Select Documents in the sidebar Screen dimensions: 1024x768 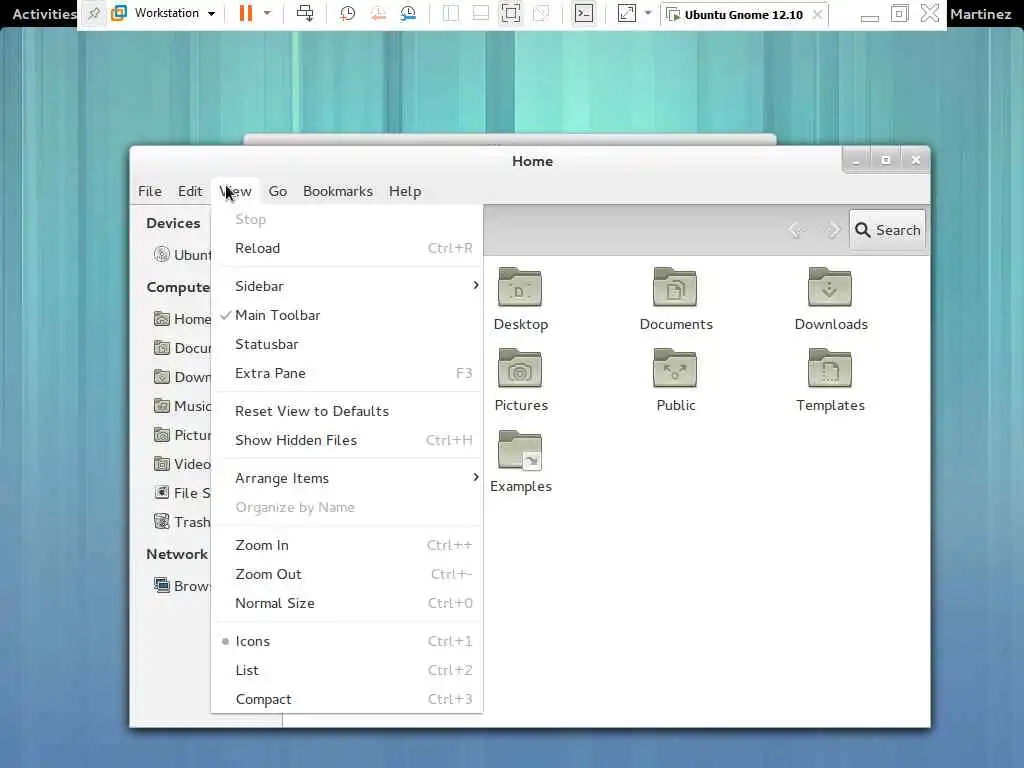182,348
